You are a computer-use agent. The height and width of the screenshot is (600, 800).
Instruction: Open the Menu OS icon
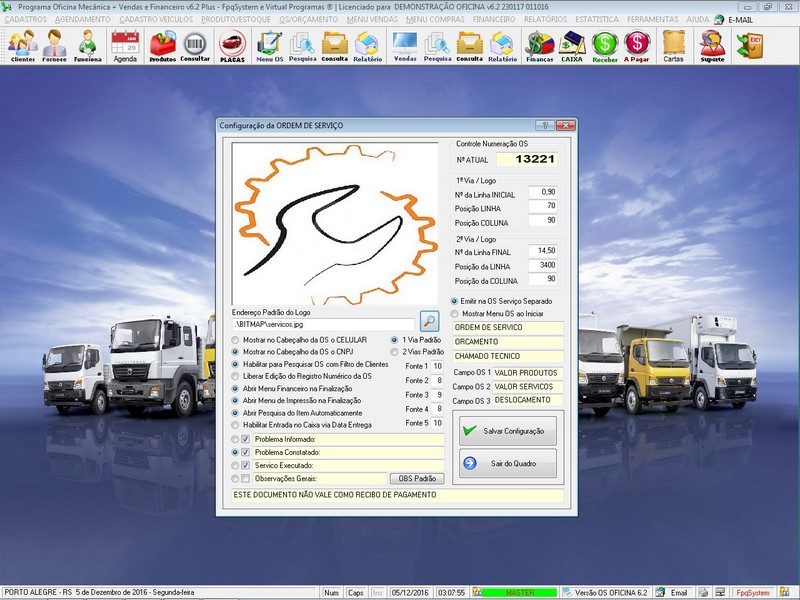coord(269,46)
